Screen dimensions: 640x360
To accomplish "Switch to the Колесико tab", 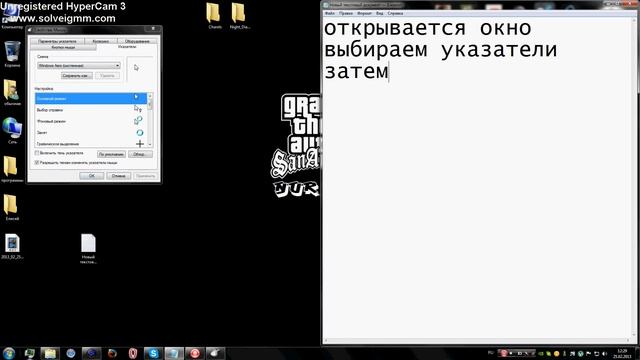I will [100, 41].
